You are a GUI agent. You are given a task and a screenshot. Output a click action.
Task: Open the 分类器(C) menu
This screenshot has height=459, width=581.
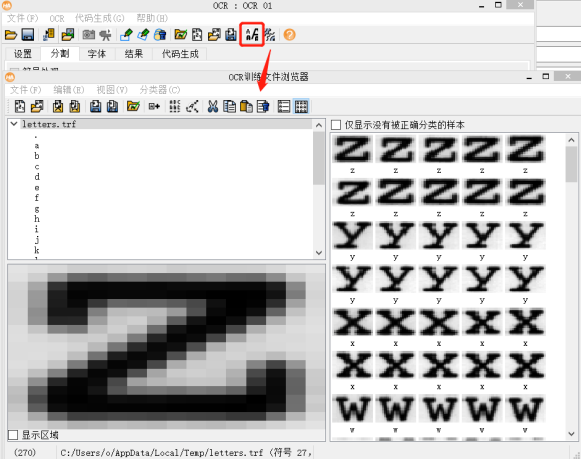pos(160,90)
